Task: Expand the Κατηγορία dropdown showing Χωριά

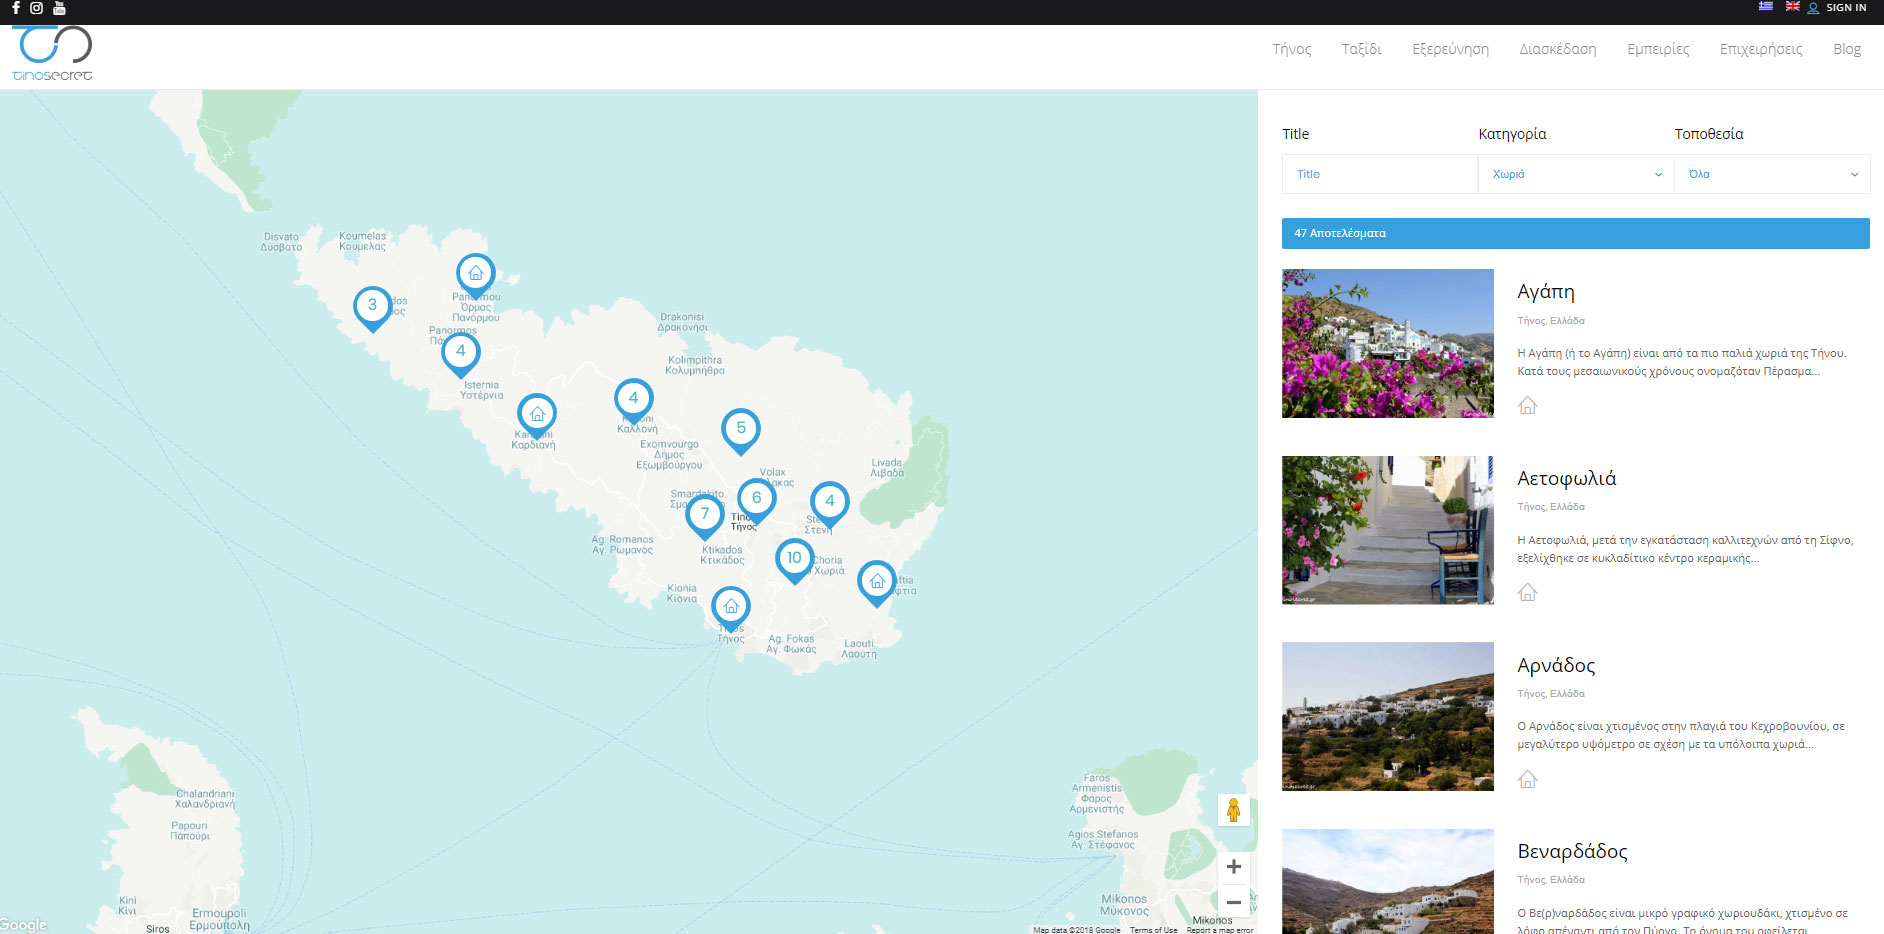Action: pos(1576,174)
